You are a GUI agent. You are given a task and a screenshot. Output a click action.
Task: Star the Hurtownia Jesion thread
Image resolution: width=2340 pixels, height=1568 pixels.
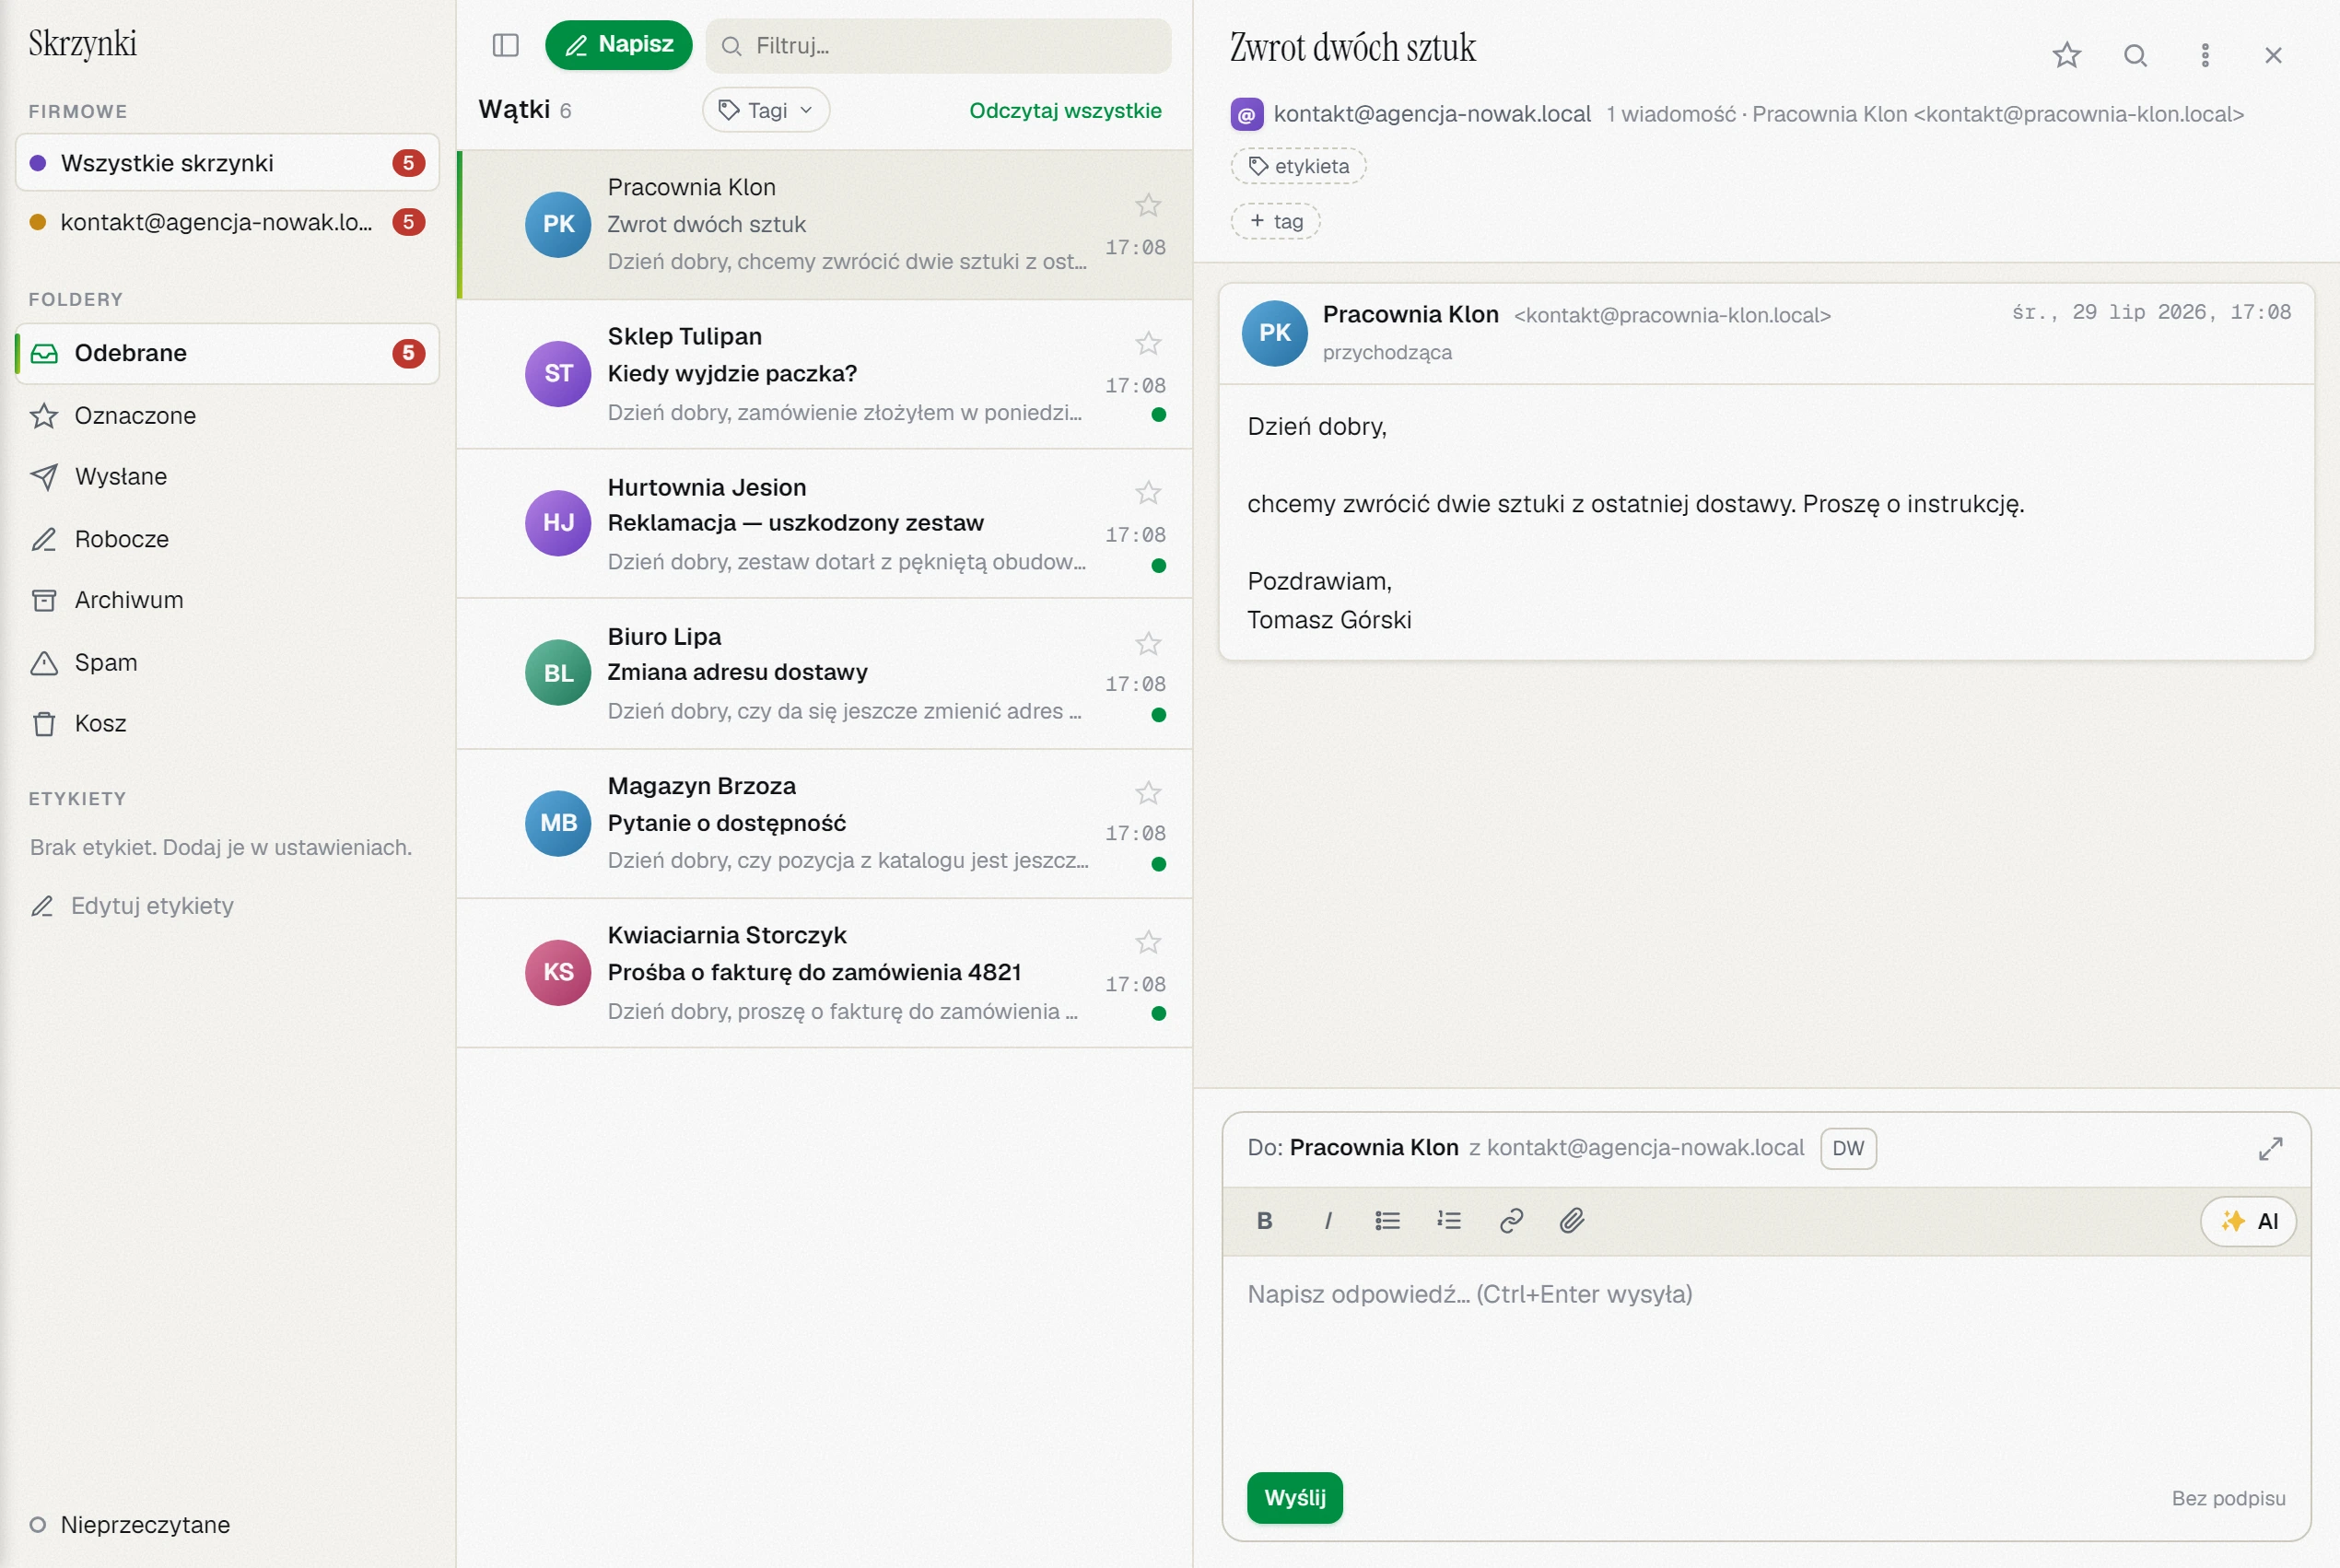[x=1148, y=492]
